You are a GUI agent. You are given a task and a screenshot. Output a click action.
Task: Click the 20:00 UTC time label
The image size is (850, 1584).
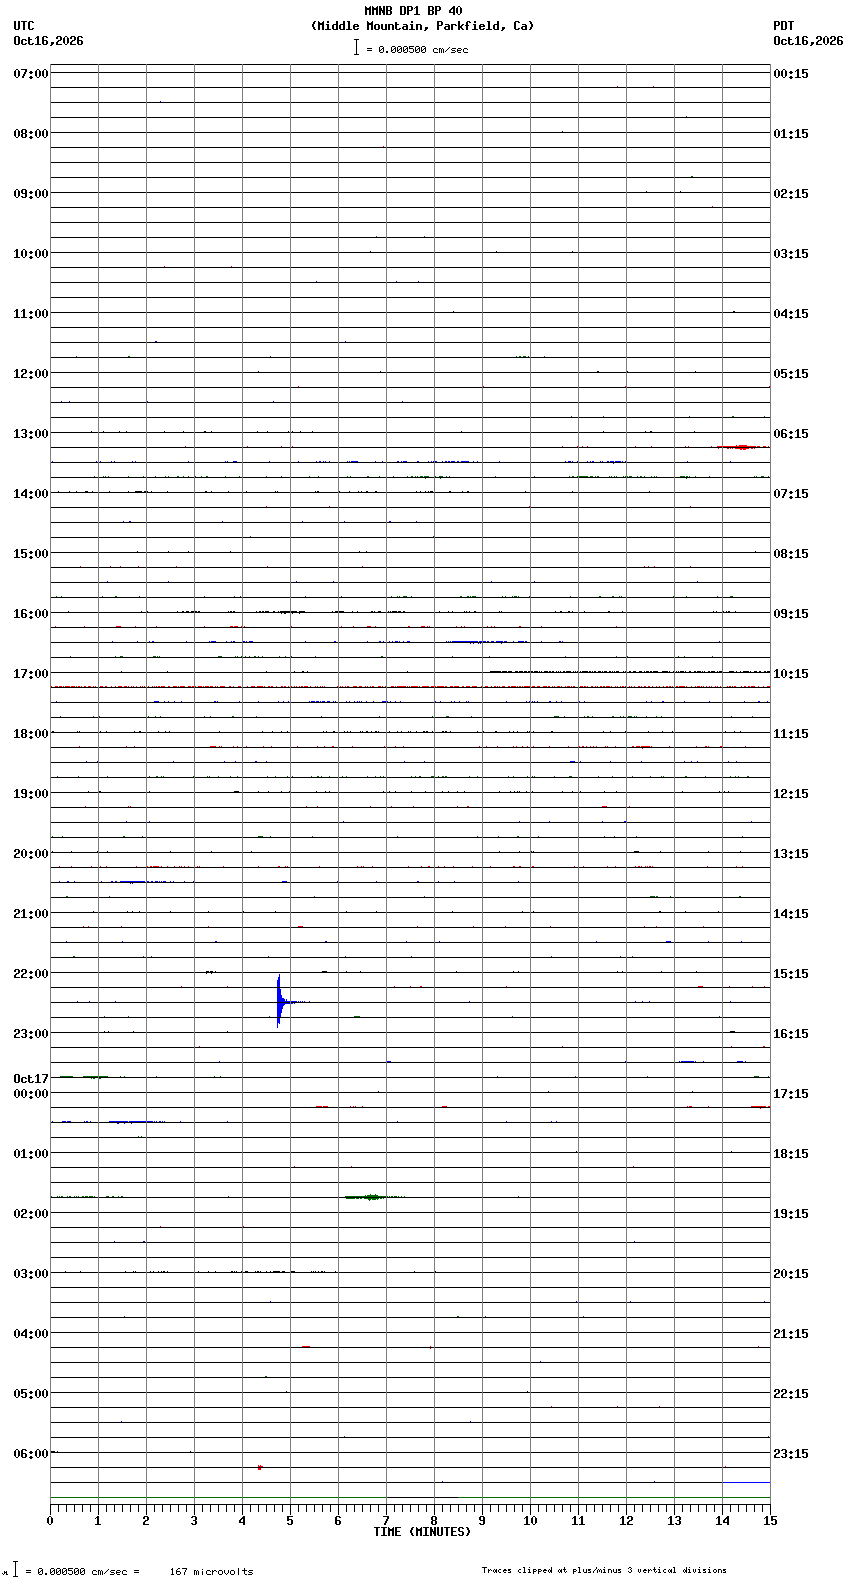click(31, 854)
